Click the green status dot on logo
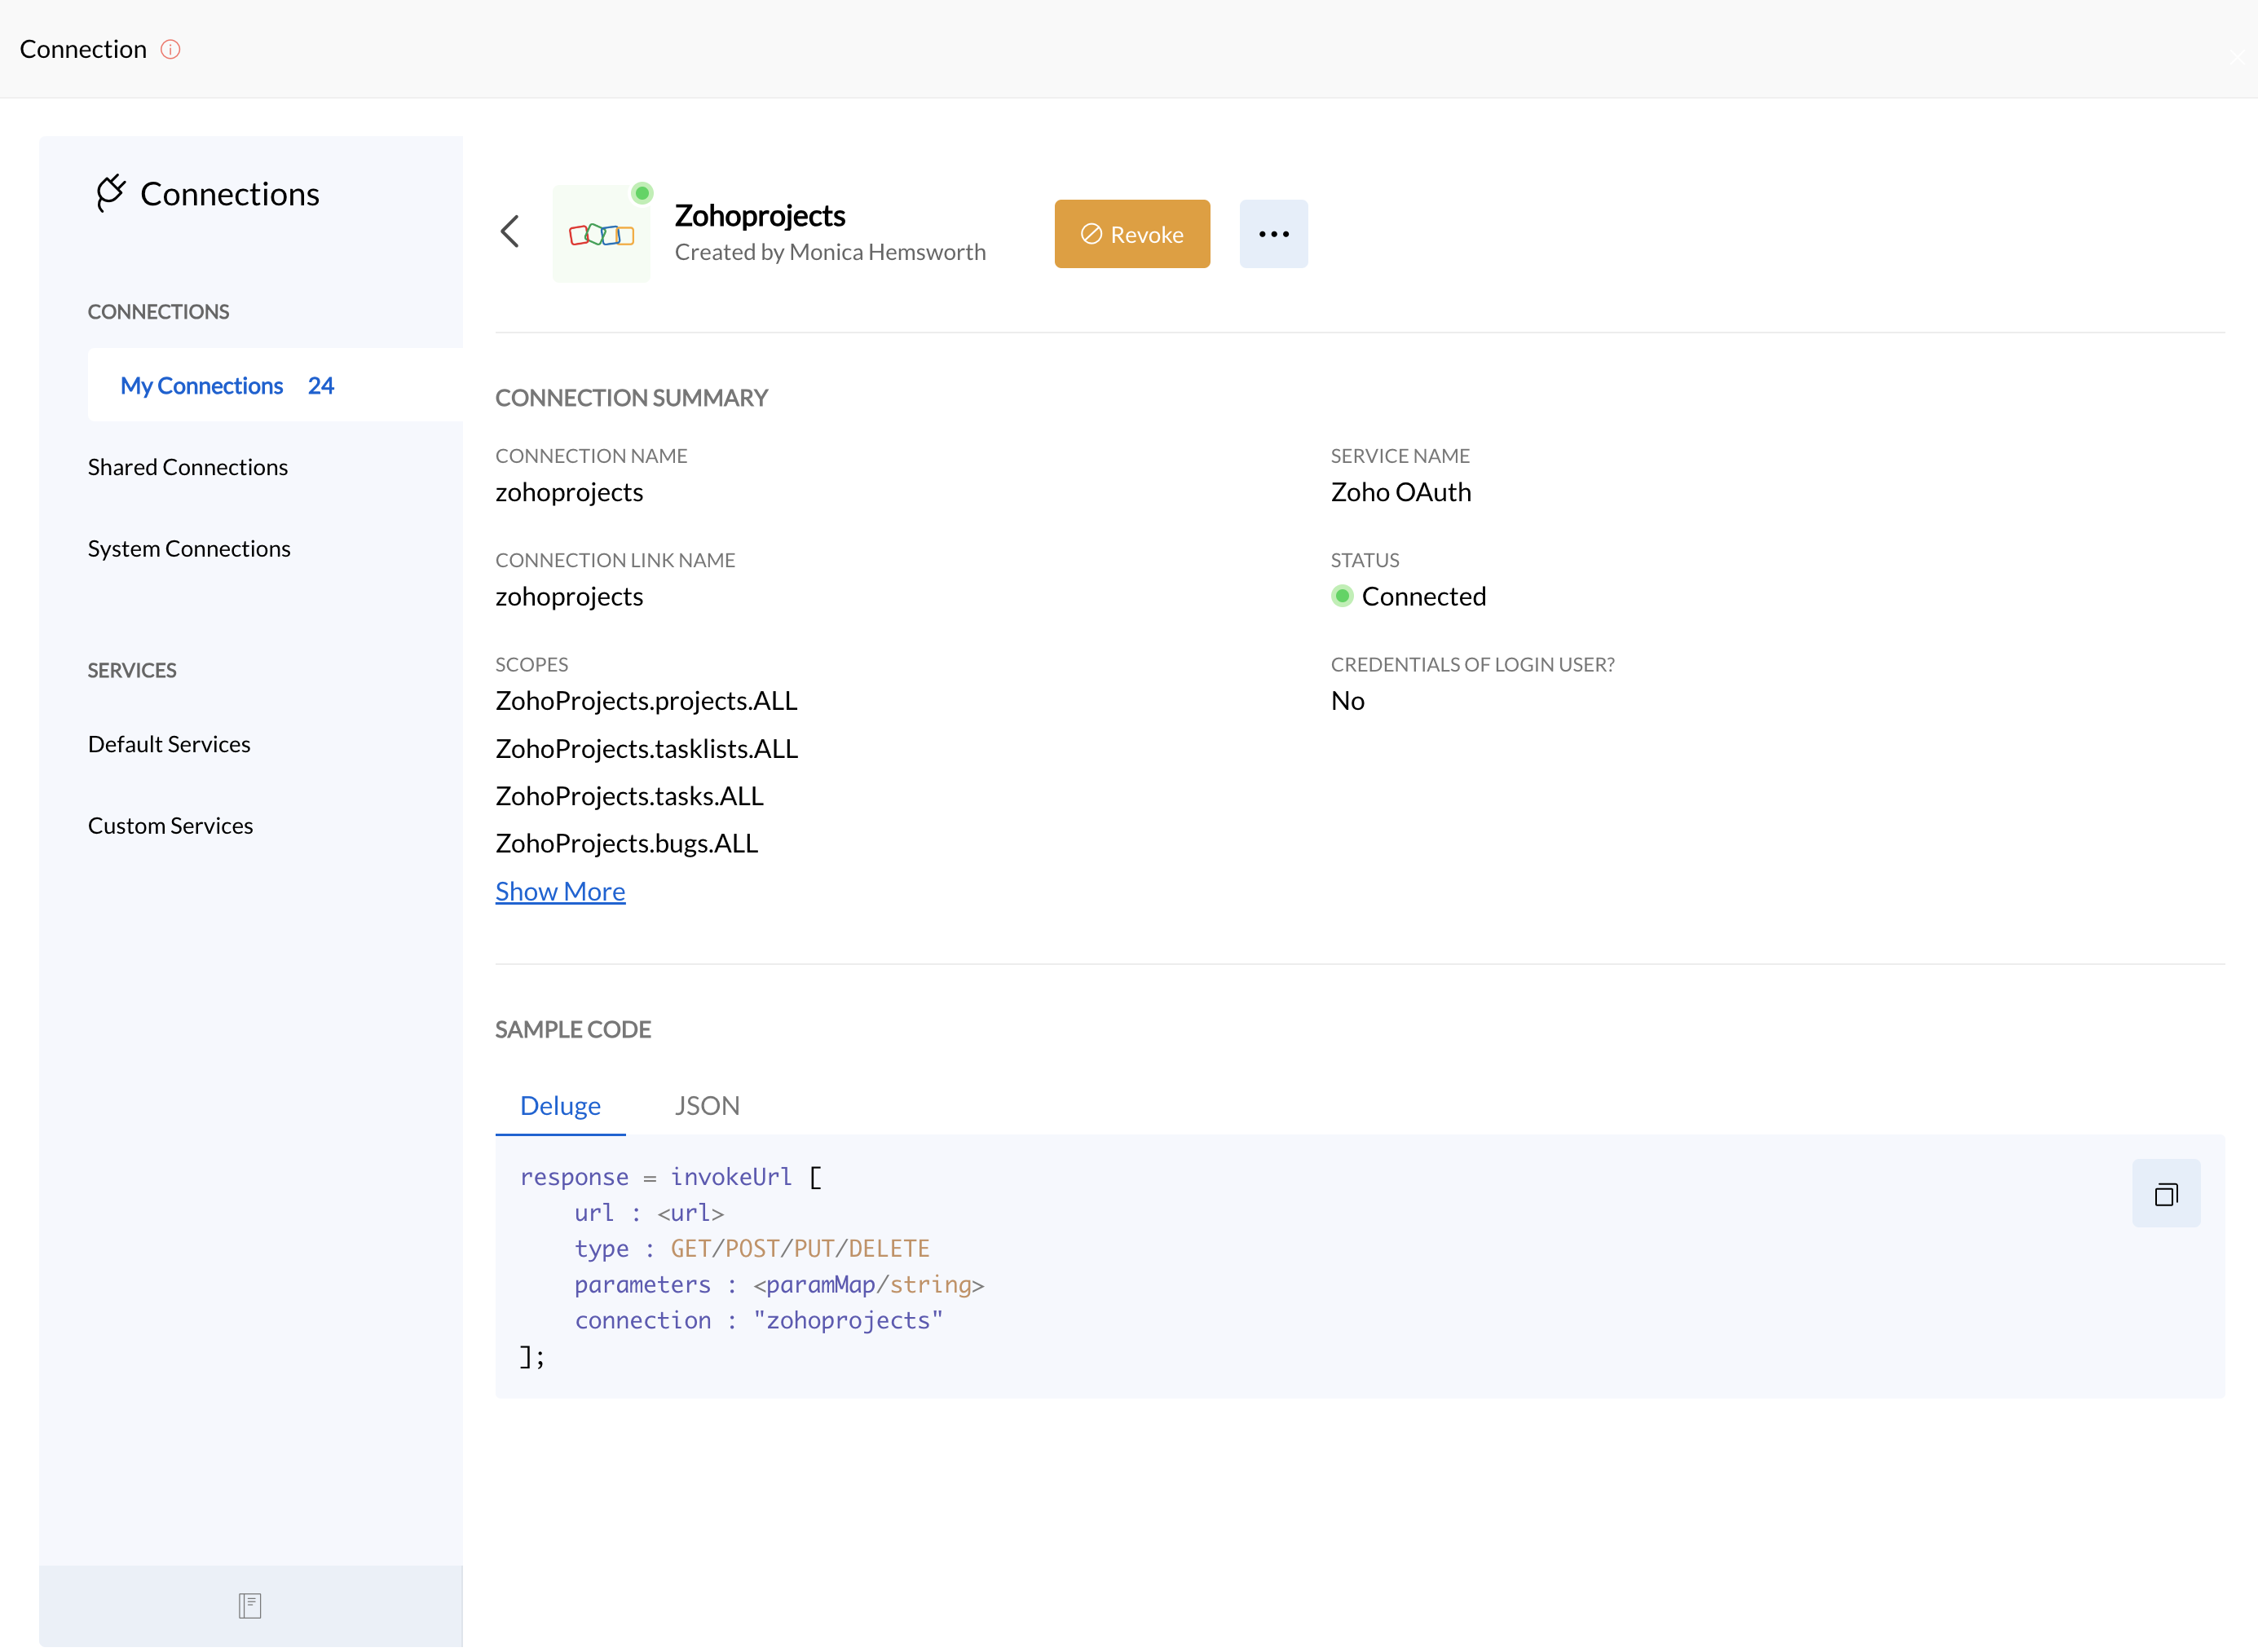The height and width of the screenshot is (1652, 2258). pyautogui.click(x=642, y=193)
